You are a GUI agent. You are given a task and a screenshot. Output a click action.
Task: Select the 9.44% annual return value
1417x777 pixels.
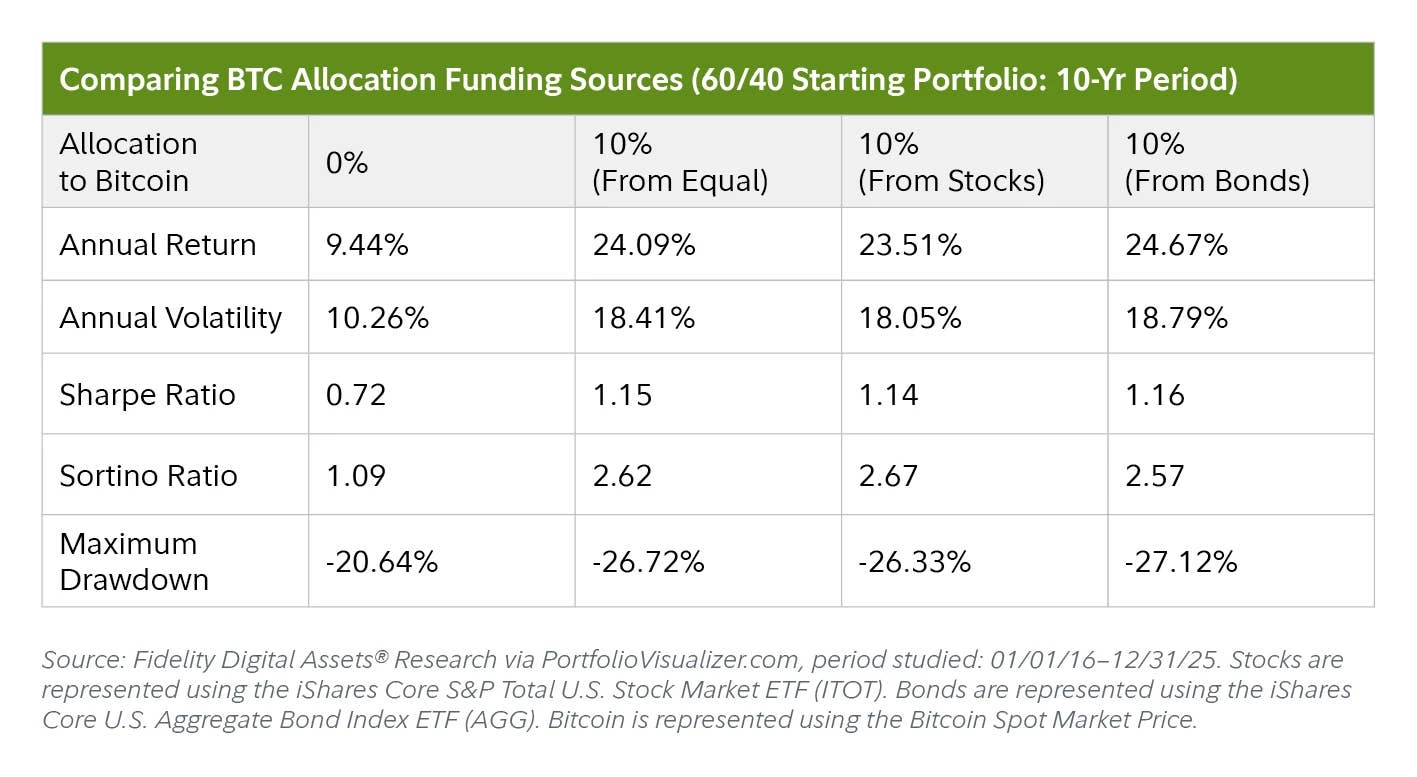pos(367,245)
